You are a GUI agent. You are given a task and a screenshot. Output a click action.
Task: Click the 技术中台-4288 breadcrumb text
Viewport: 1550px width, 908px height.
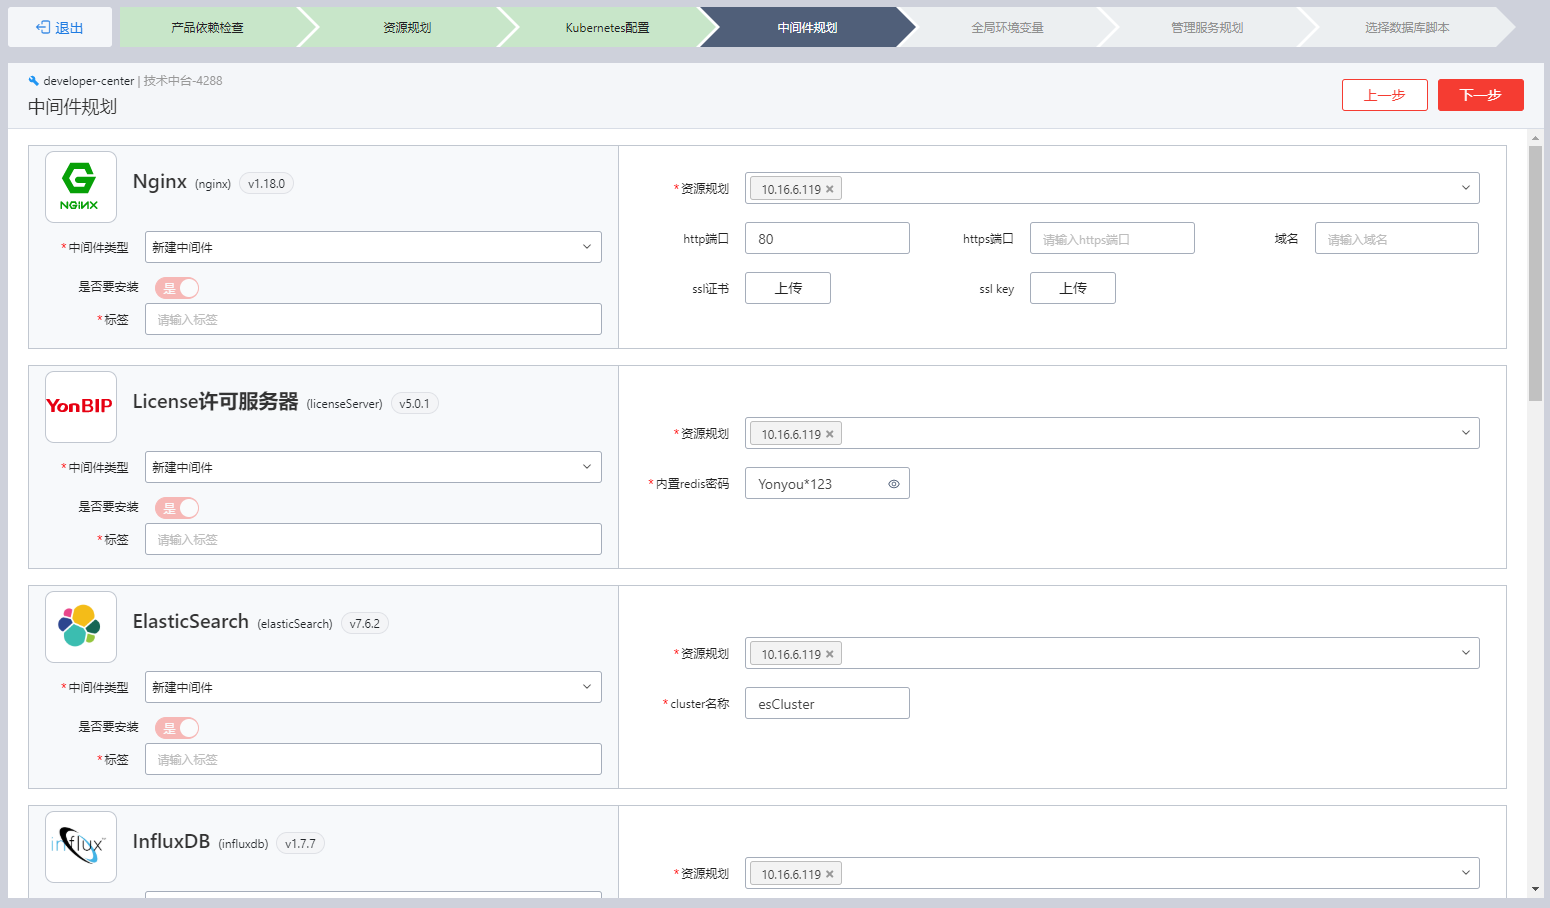coord(183,81)
